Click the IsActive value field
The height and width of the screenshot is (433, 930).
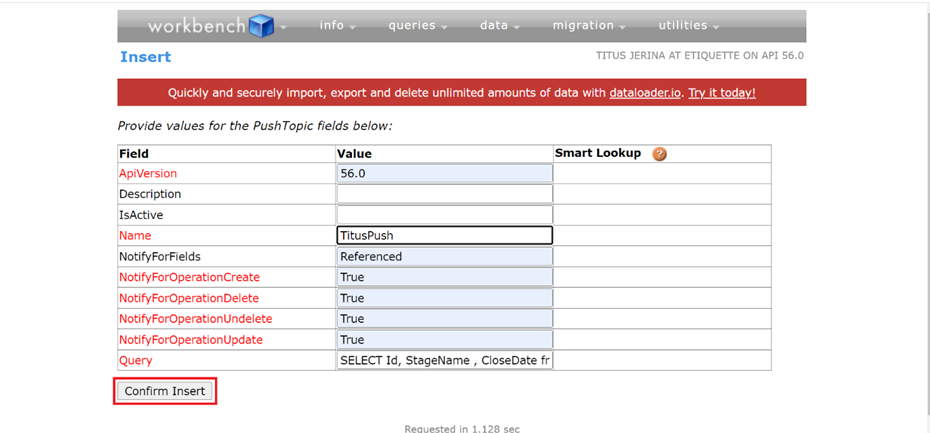[x=444, y=214]
